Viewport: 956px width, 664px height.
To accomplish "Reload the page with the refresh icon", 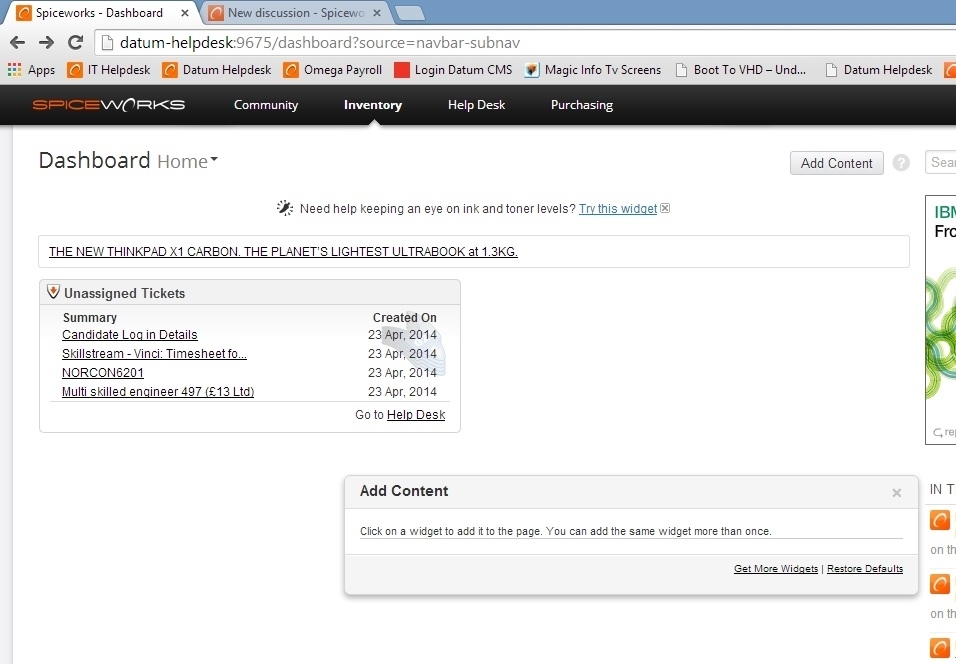I will [74, 42].
